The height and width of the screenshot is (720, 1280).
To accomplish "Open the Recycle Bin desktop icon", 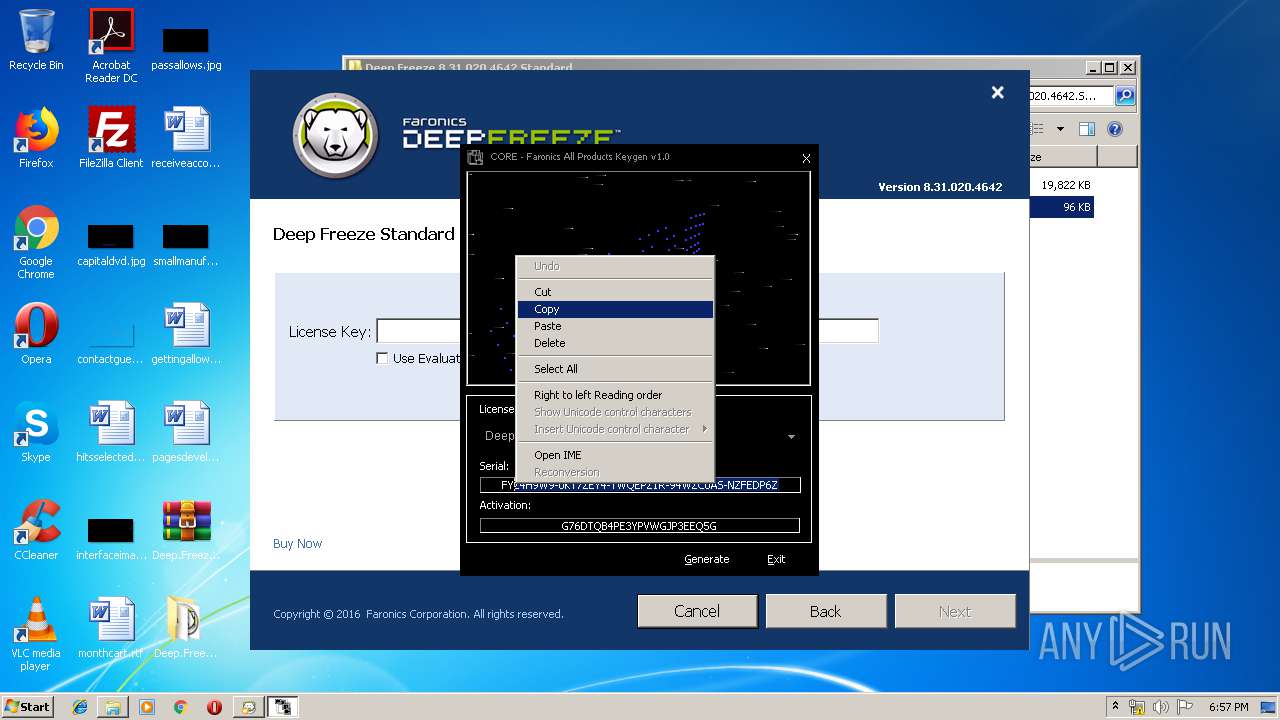I will click(x=36, y=40).
